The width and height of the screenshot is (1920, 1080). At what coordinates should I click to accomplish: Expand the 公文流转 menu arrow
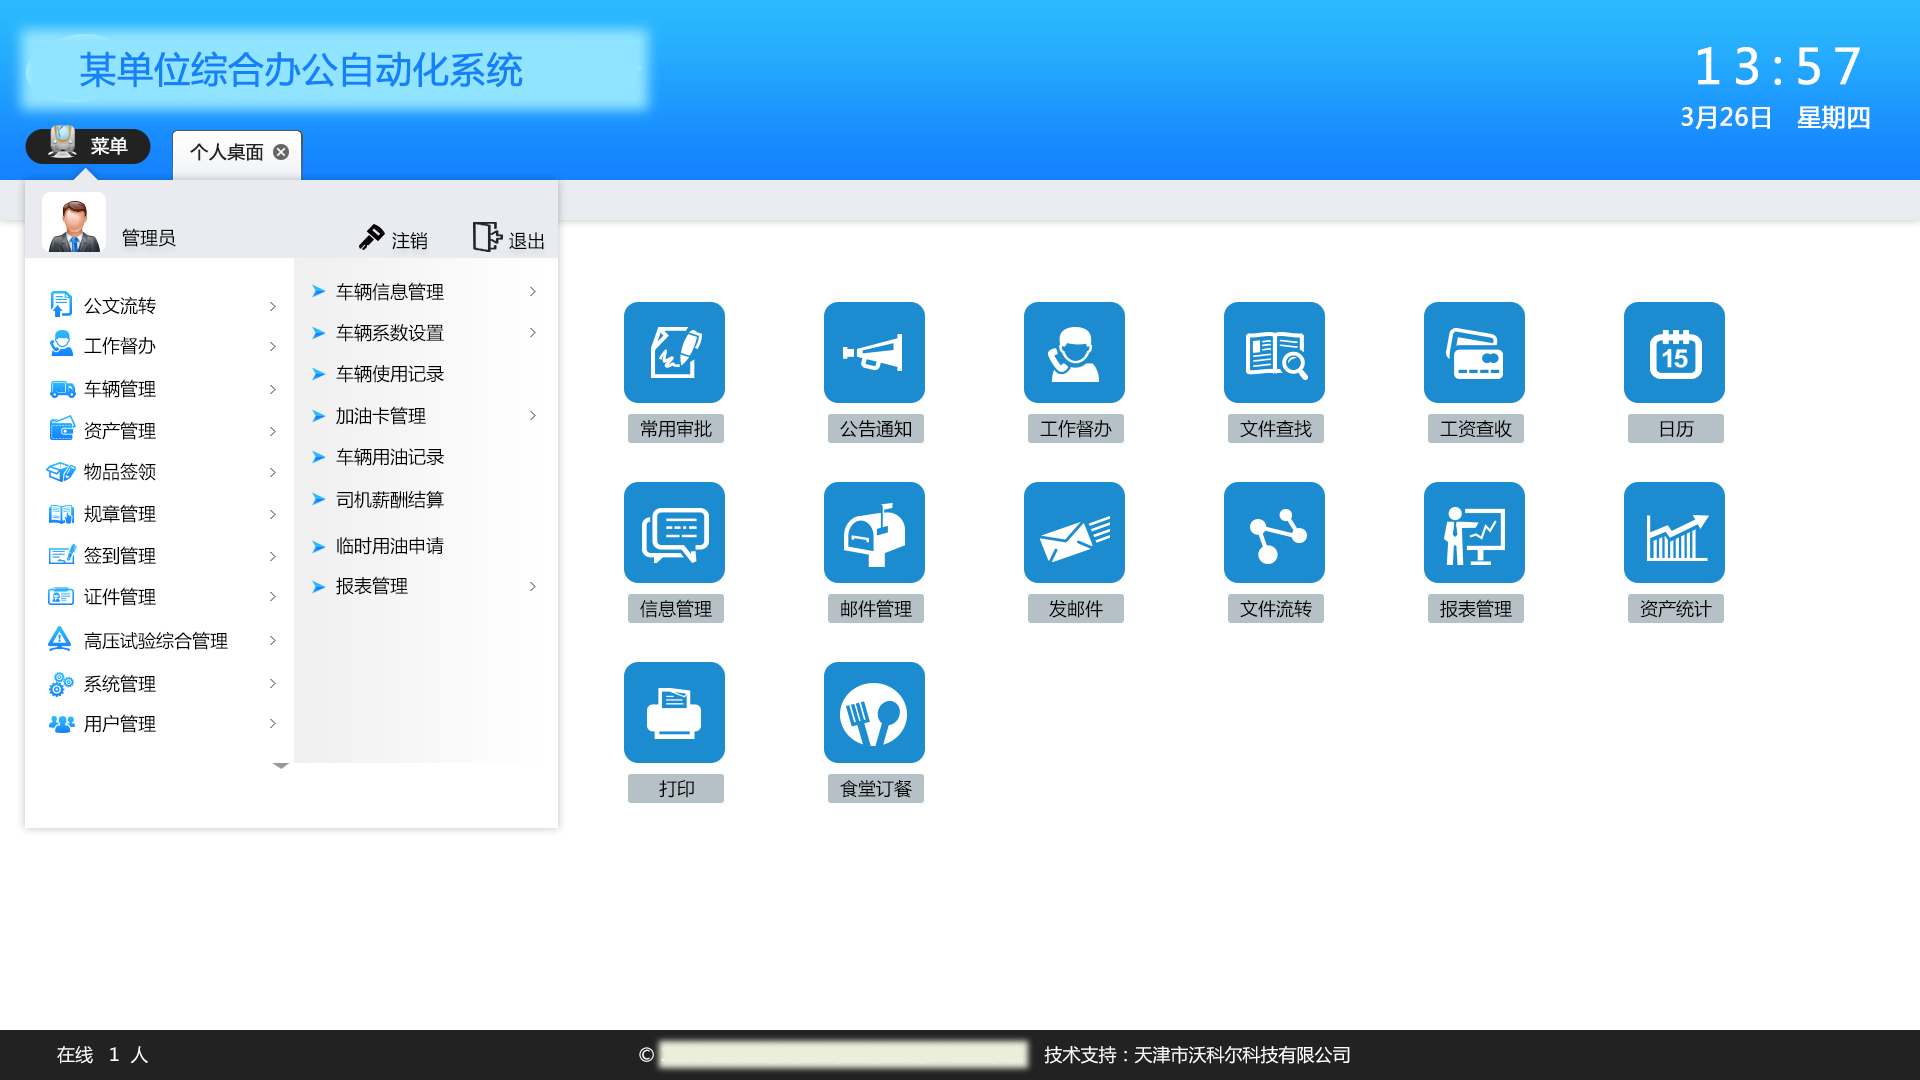[x=272, y=306]
